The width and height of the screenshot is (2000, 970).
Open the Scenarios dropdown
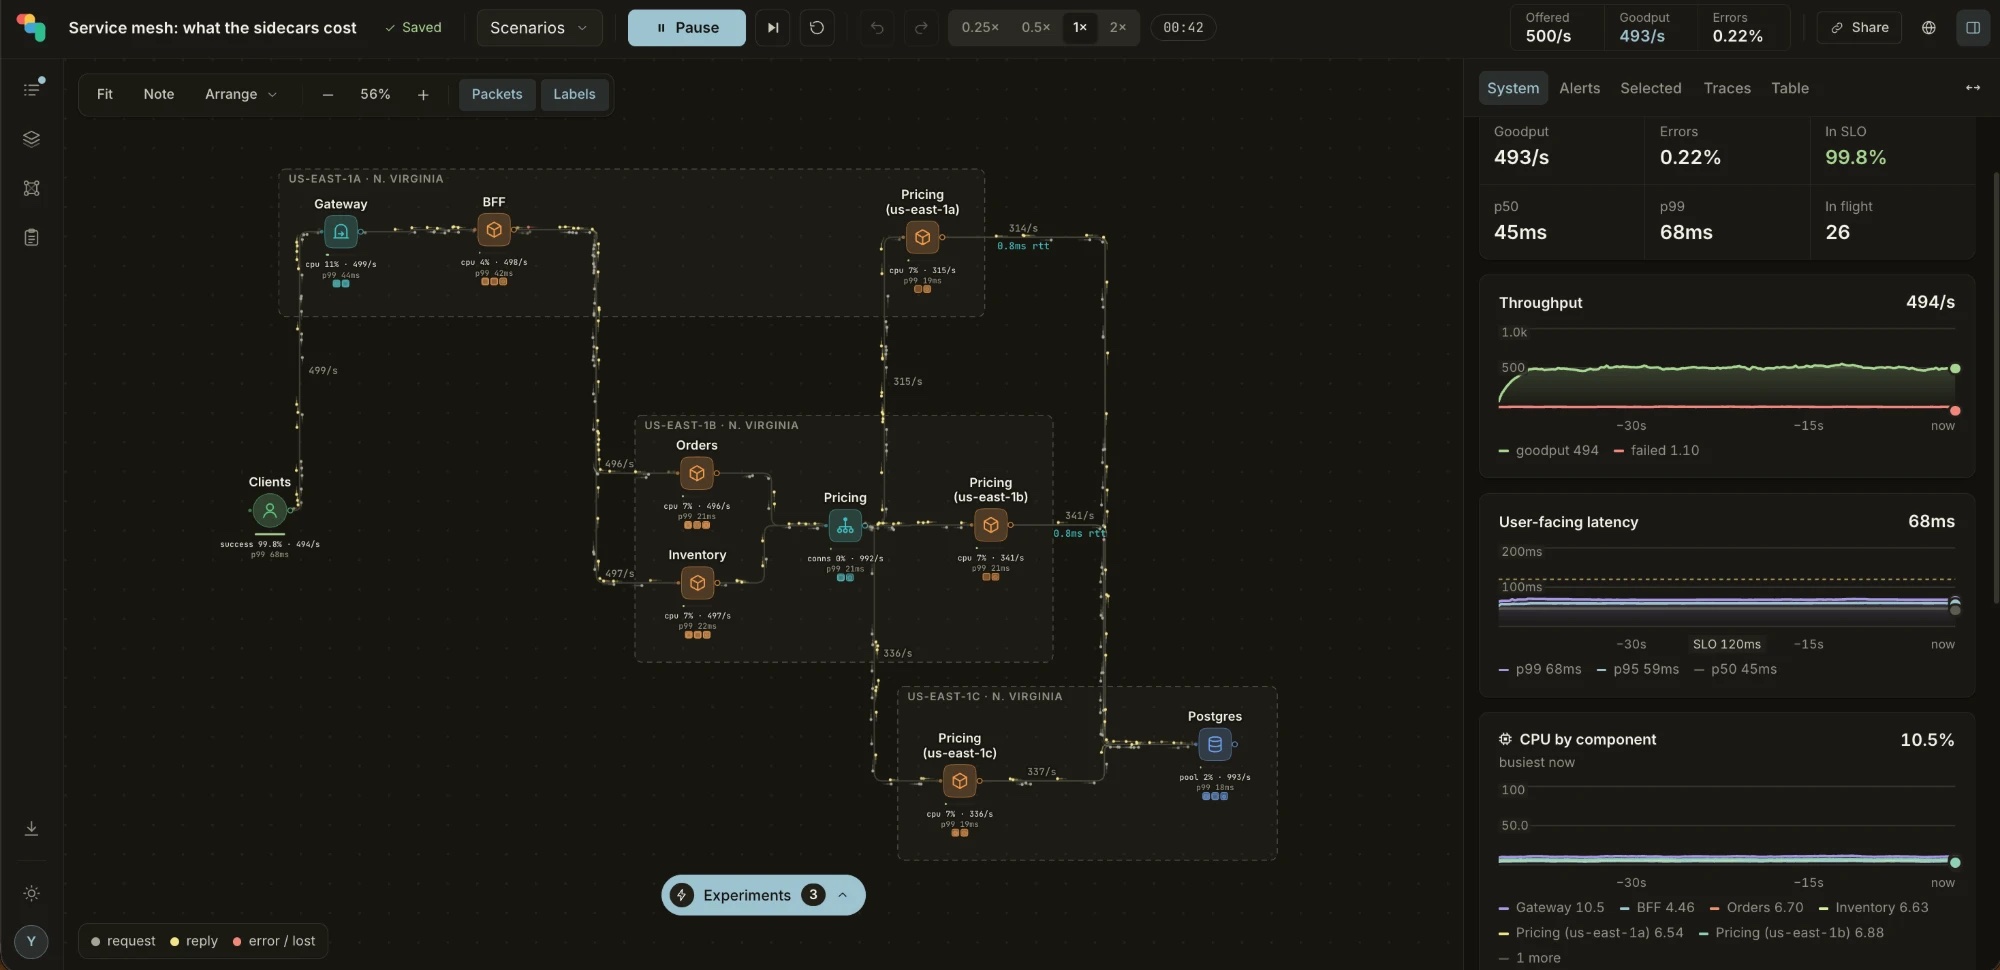(539, 28)
